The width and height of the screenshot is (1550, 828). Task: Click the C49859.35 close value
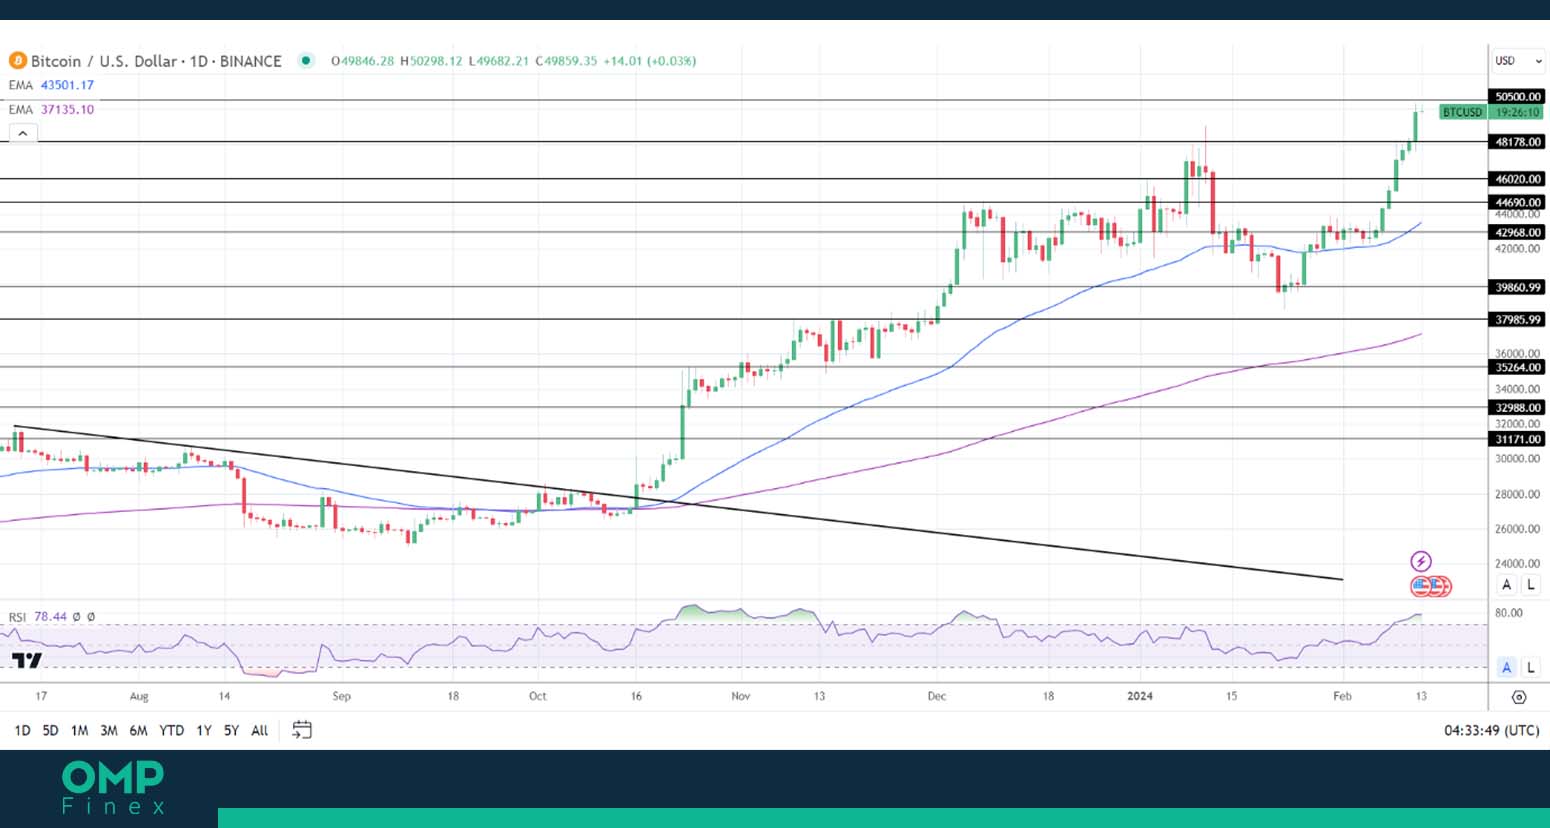[x=566, y=61]
